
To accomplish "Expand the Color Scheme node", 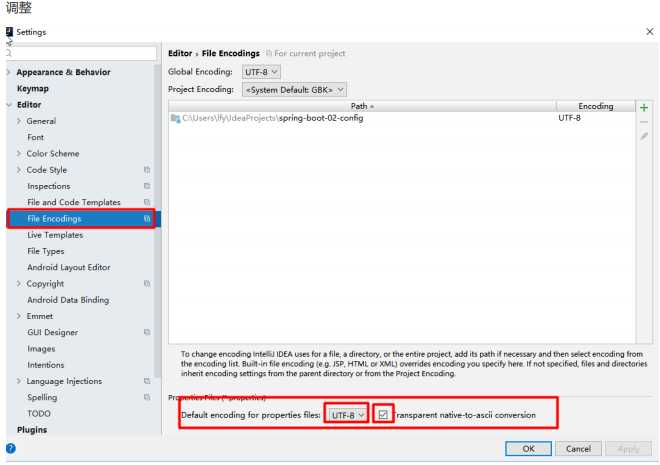I will point(19,154).
